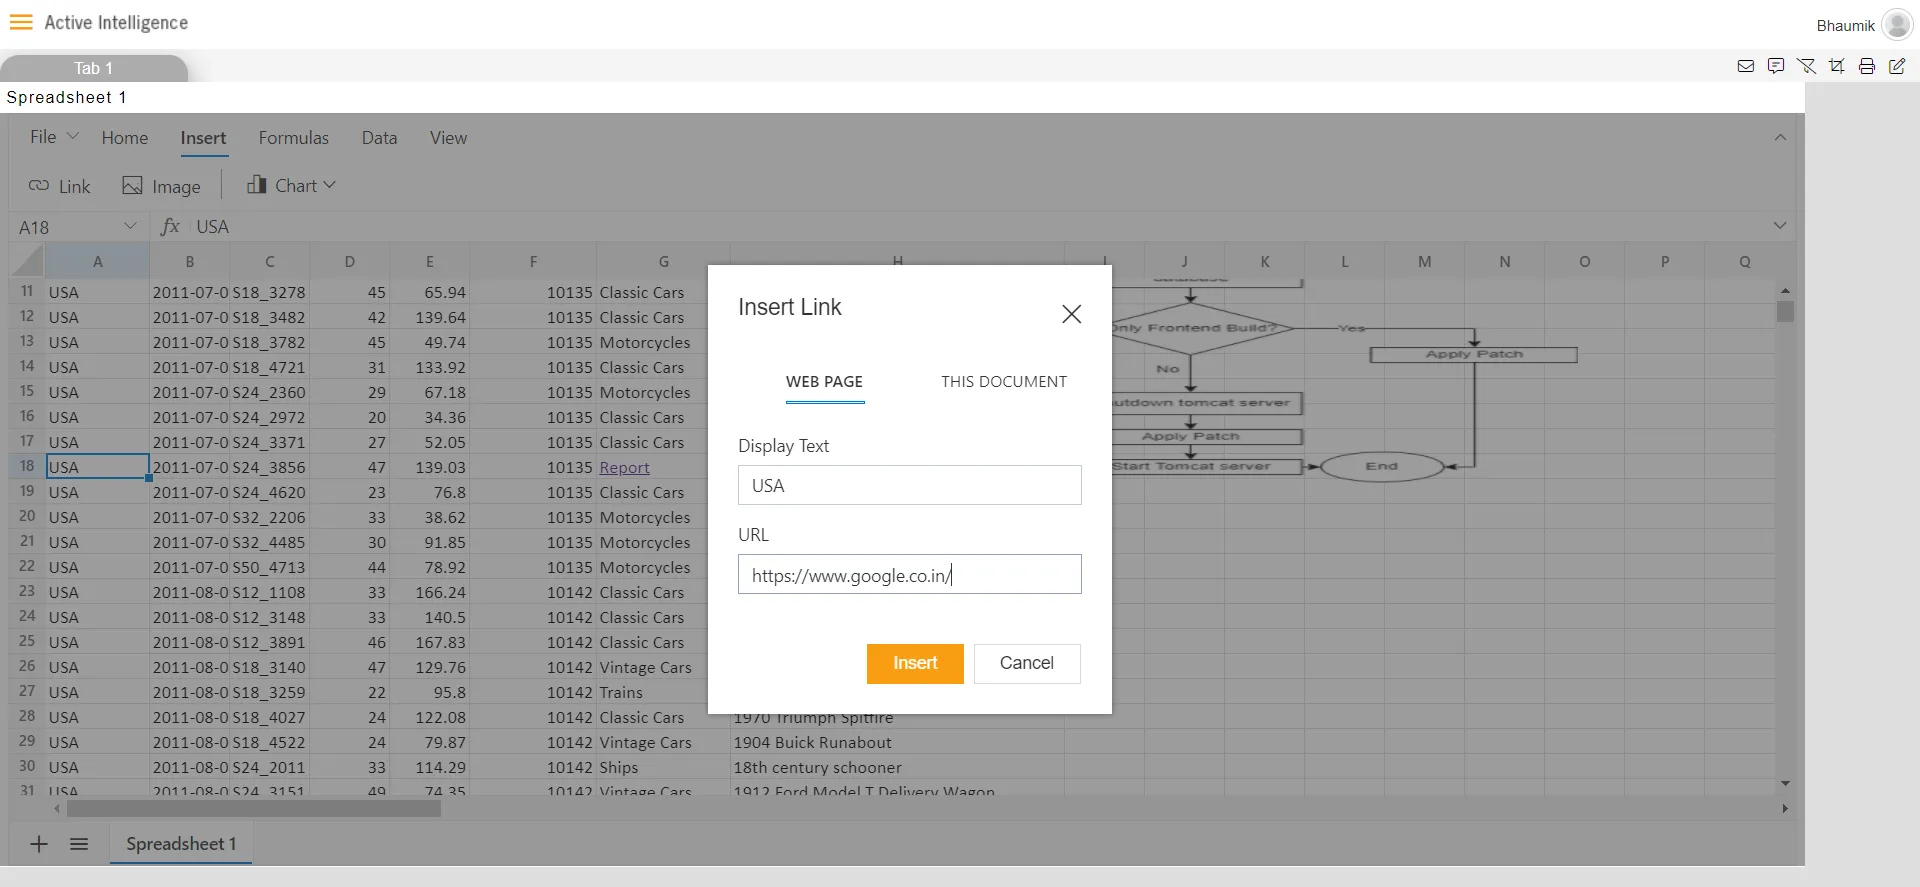Close the Insert Link dialog
Screen dimensions: 1920x887
(1071, 314)
